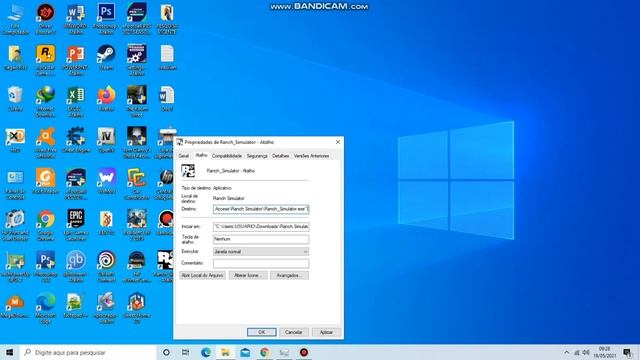This screenshot has width=640, height=360.
Task: Switch to the Compatibilidade tab
Action: (x=227, y=156)
